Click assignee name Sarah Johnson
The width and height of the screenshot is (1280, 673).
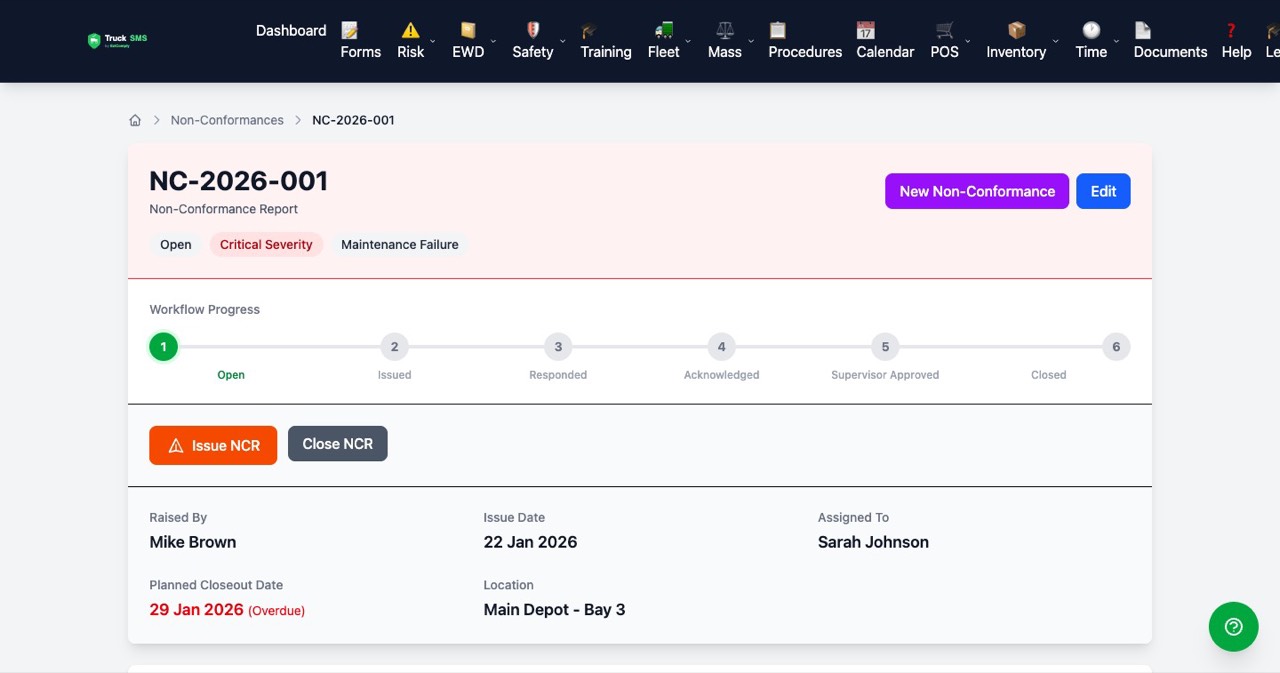[873, 542]
